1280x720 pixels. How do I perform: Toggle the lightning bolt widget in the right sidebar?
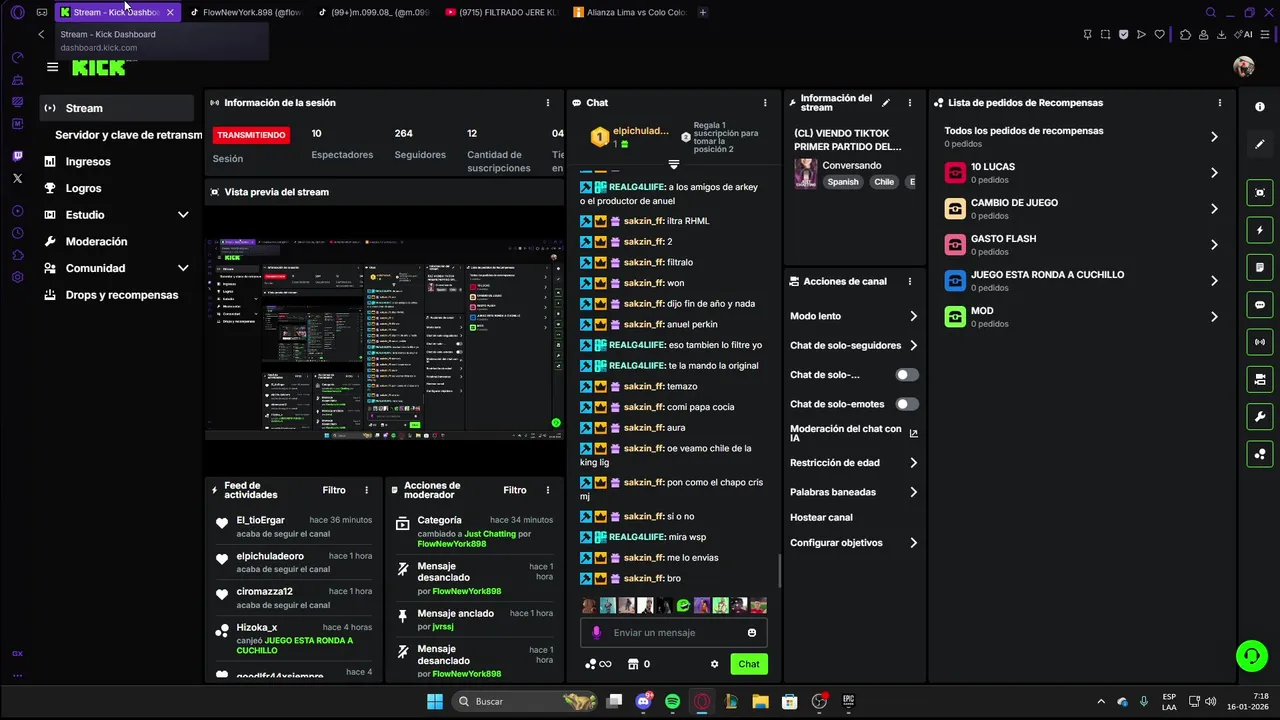coord(1260,230)
